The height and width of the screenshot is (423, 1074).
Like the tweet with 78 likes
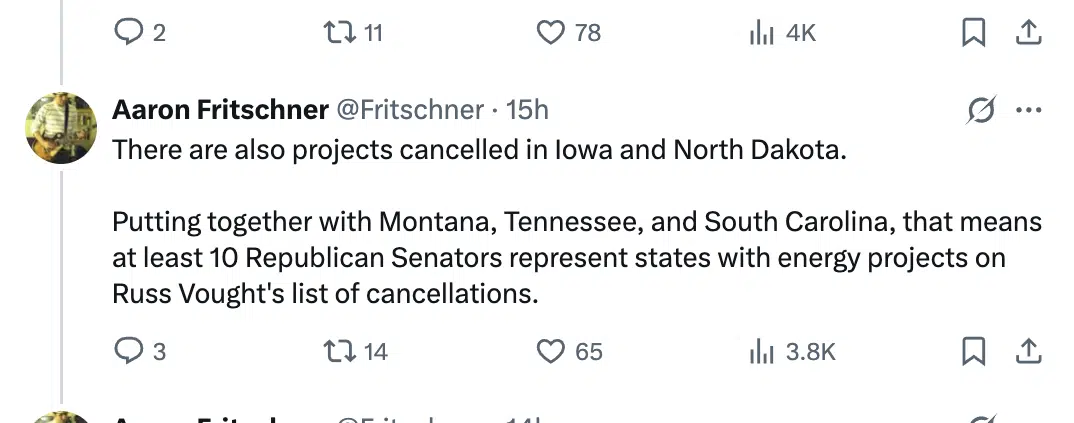[x=551, y=33]
